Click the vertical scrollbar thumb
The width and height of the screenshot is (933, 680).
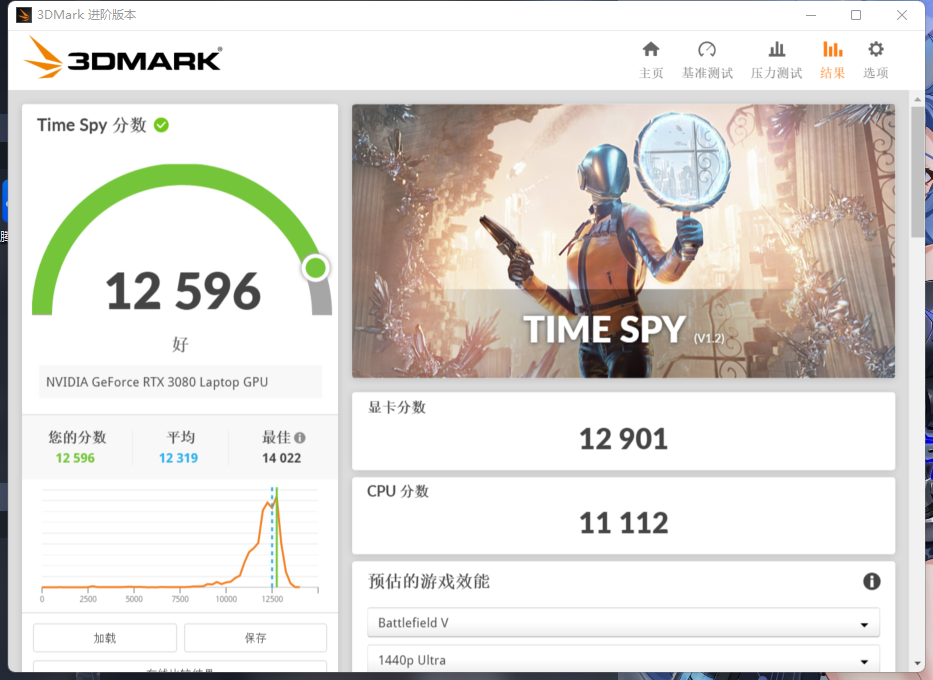(917, 173)
